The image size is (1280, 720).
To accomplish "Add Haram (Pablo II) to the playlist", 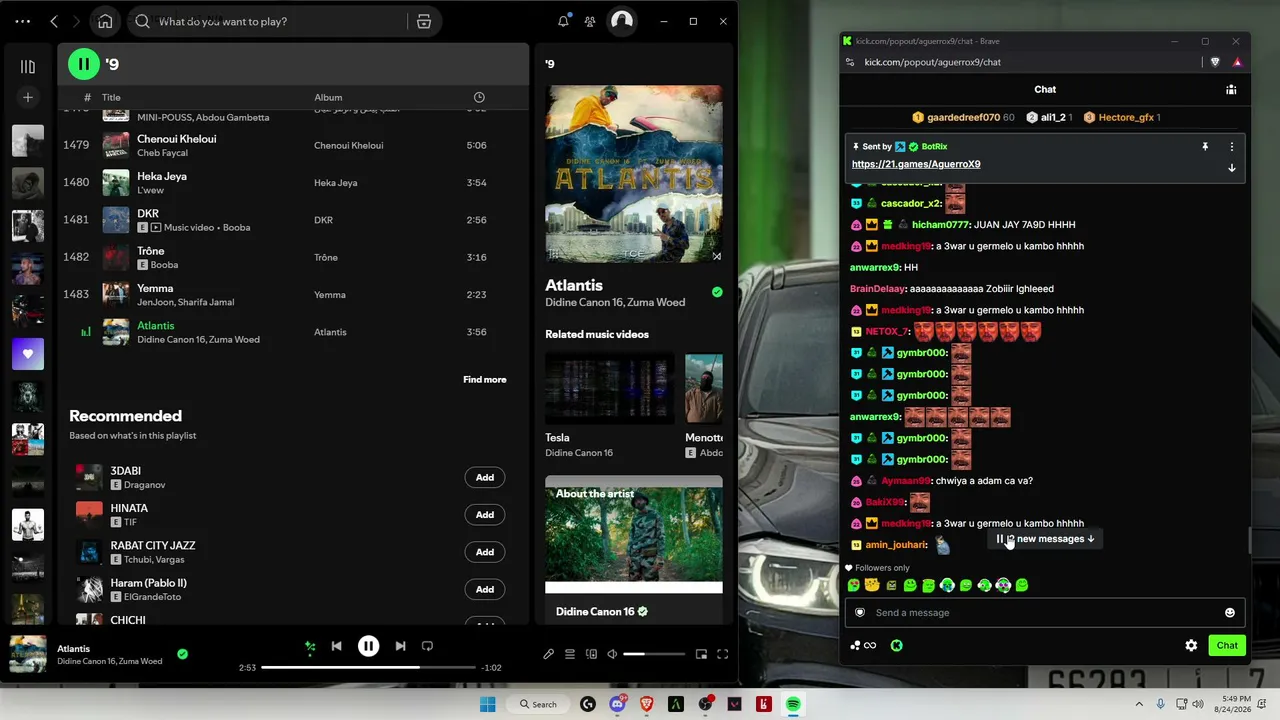I will [x=485, y=589].
